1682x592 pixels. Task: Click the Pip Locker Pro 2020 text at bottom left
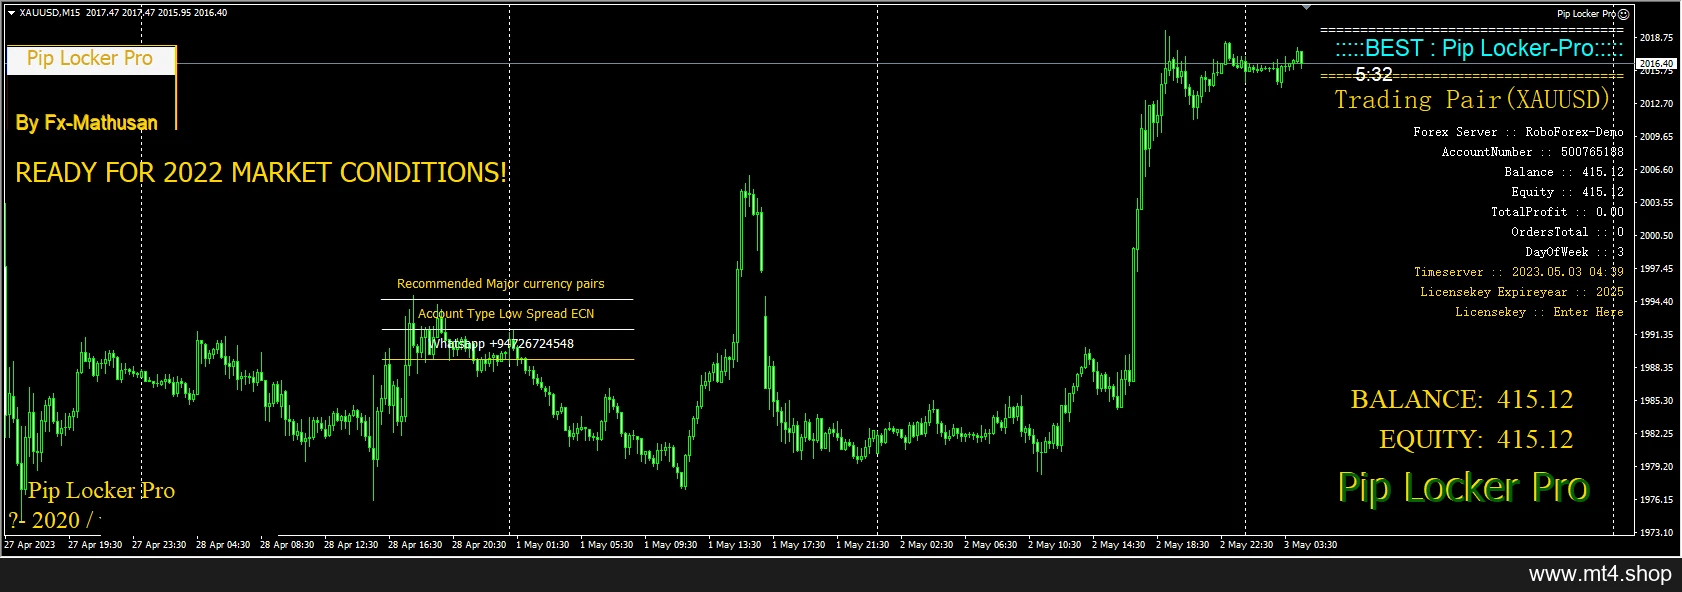(x=93, y=505)
